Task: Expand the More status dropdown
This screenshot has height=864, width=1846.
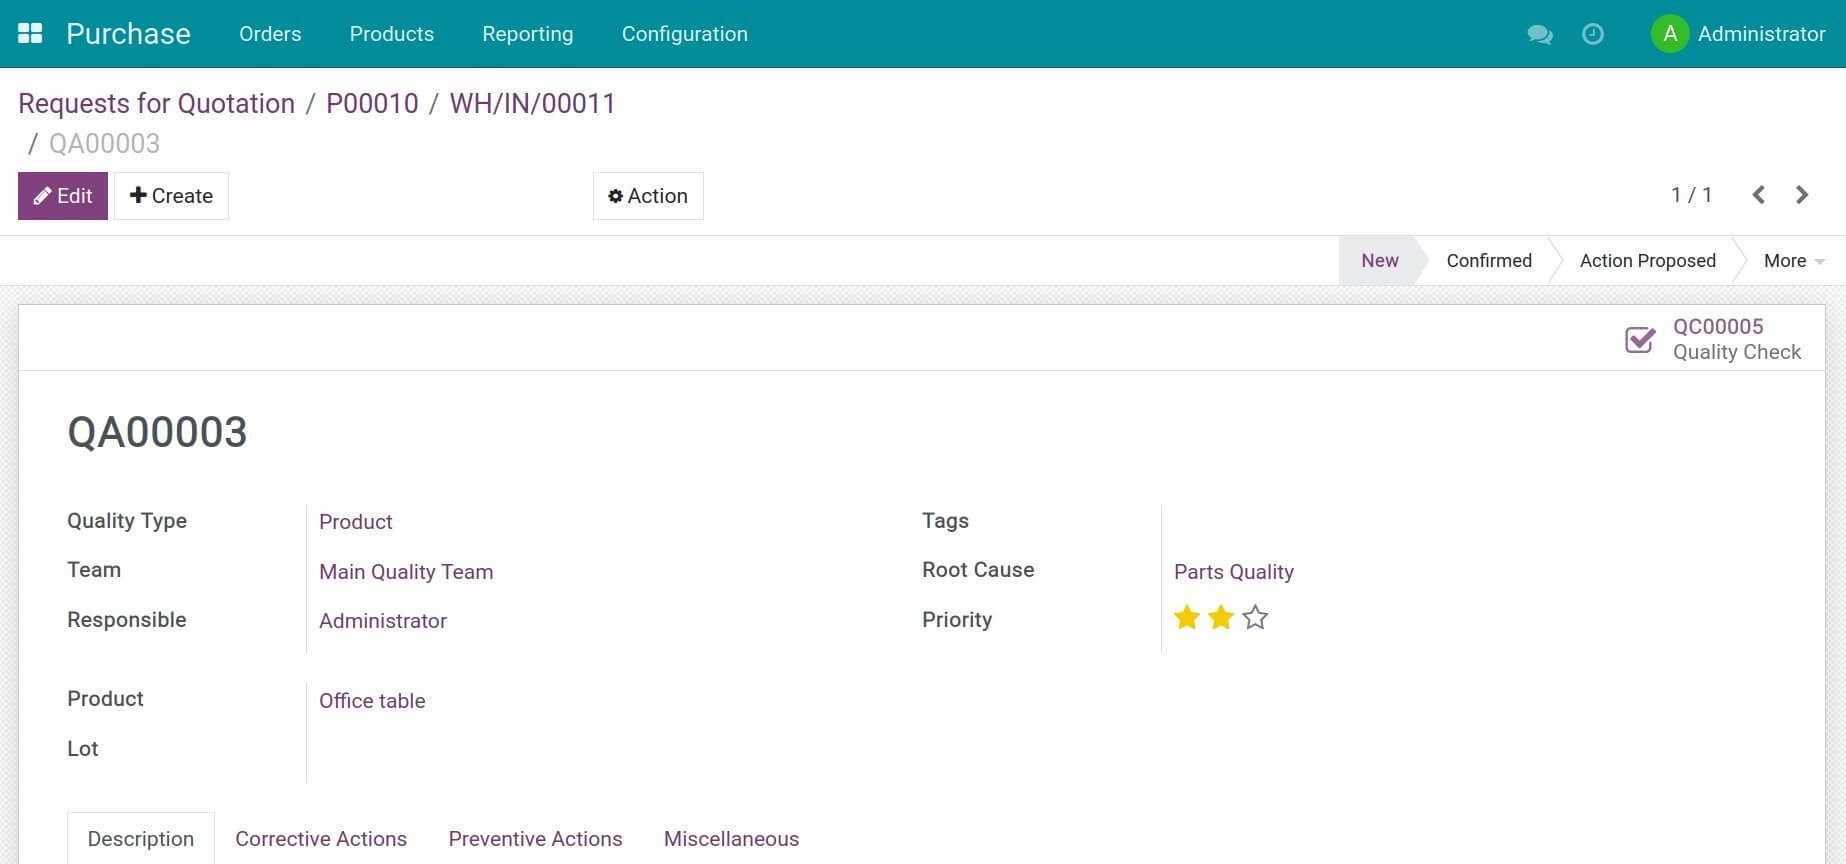Action: point(1793,261)
